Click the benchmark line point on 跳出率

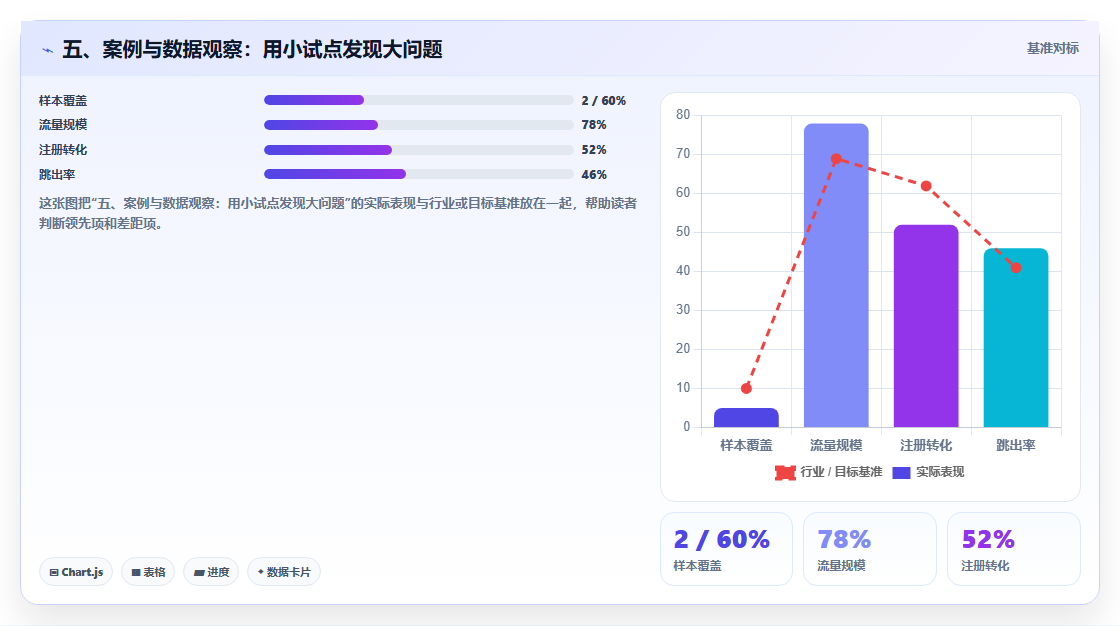[x=1016, y=268]
